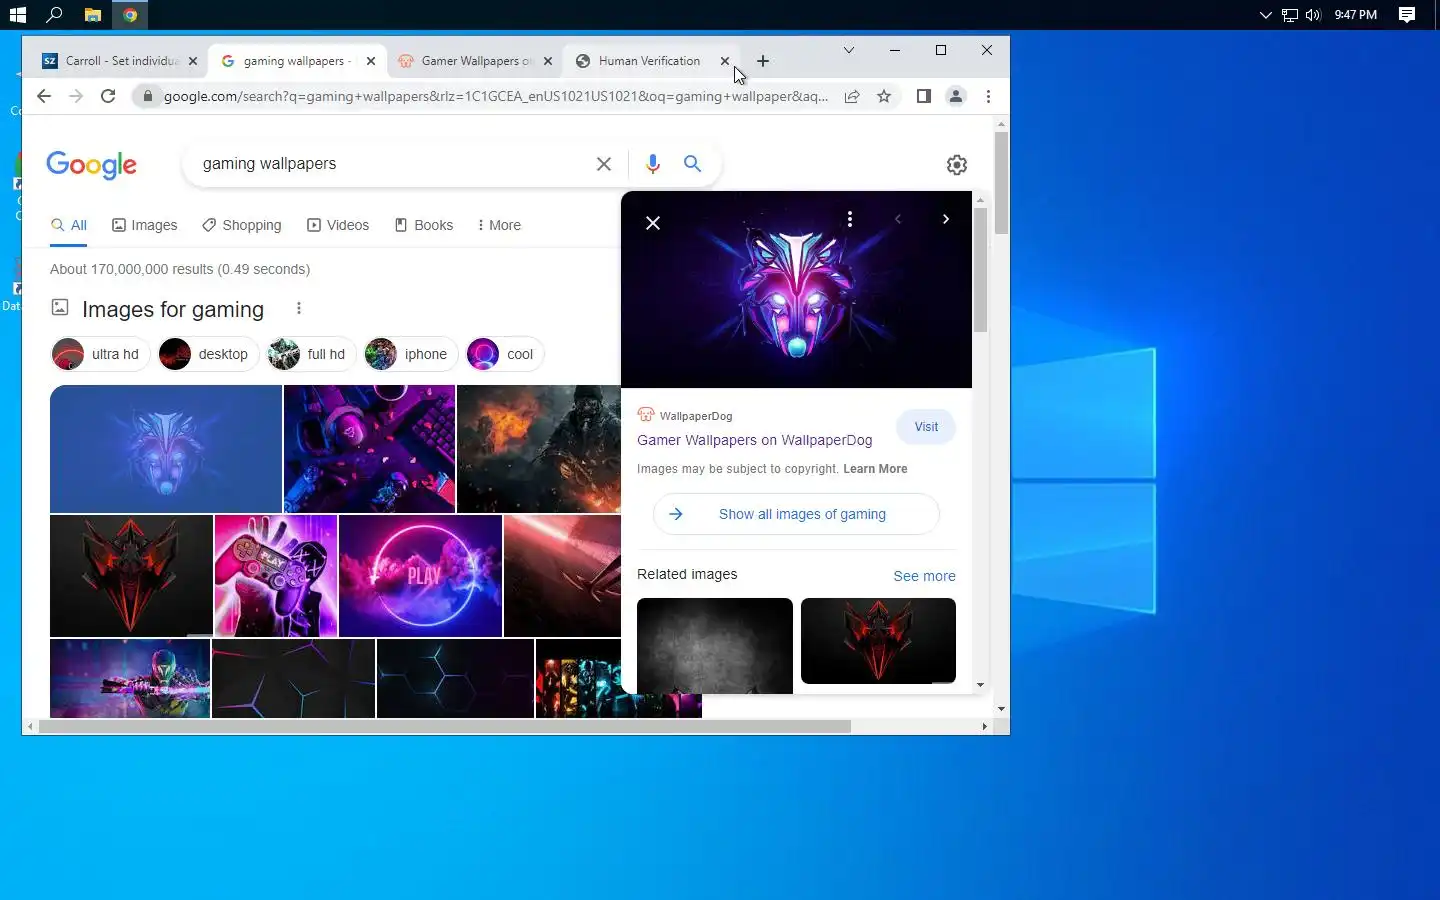Expand the More search filters

(499, 225)
